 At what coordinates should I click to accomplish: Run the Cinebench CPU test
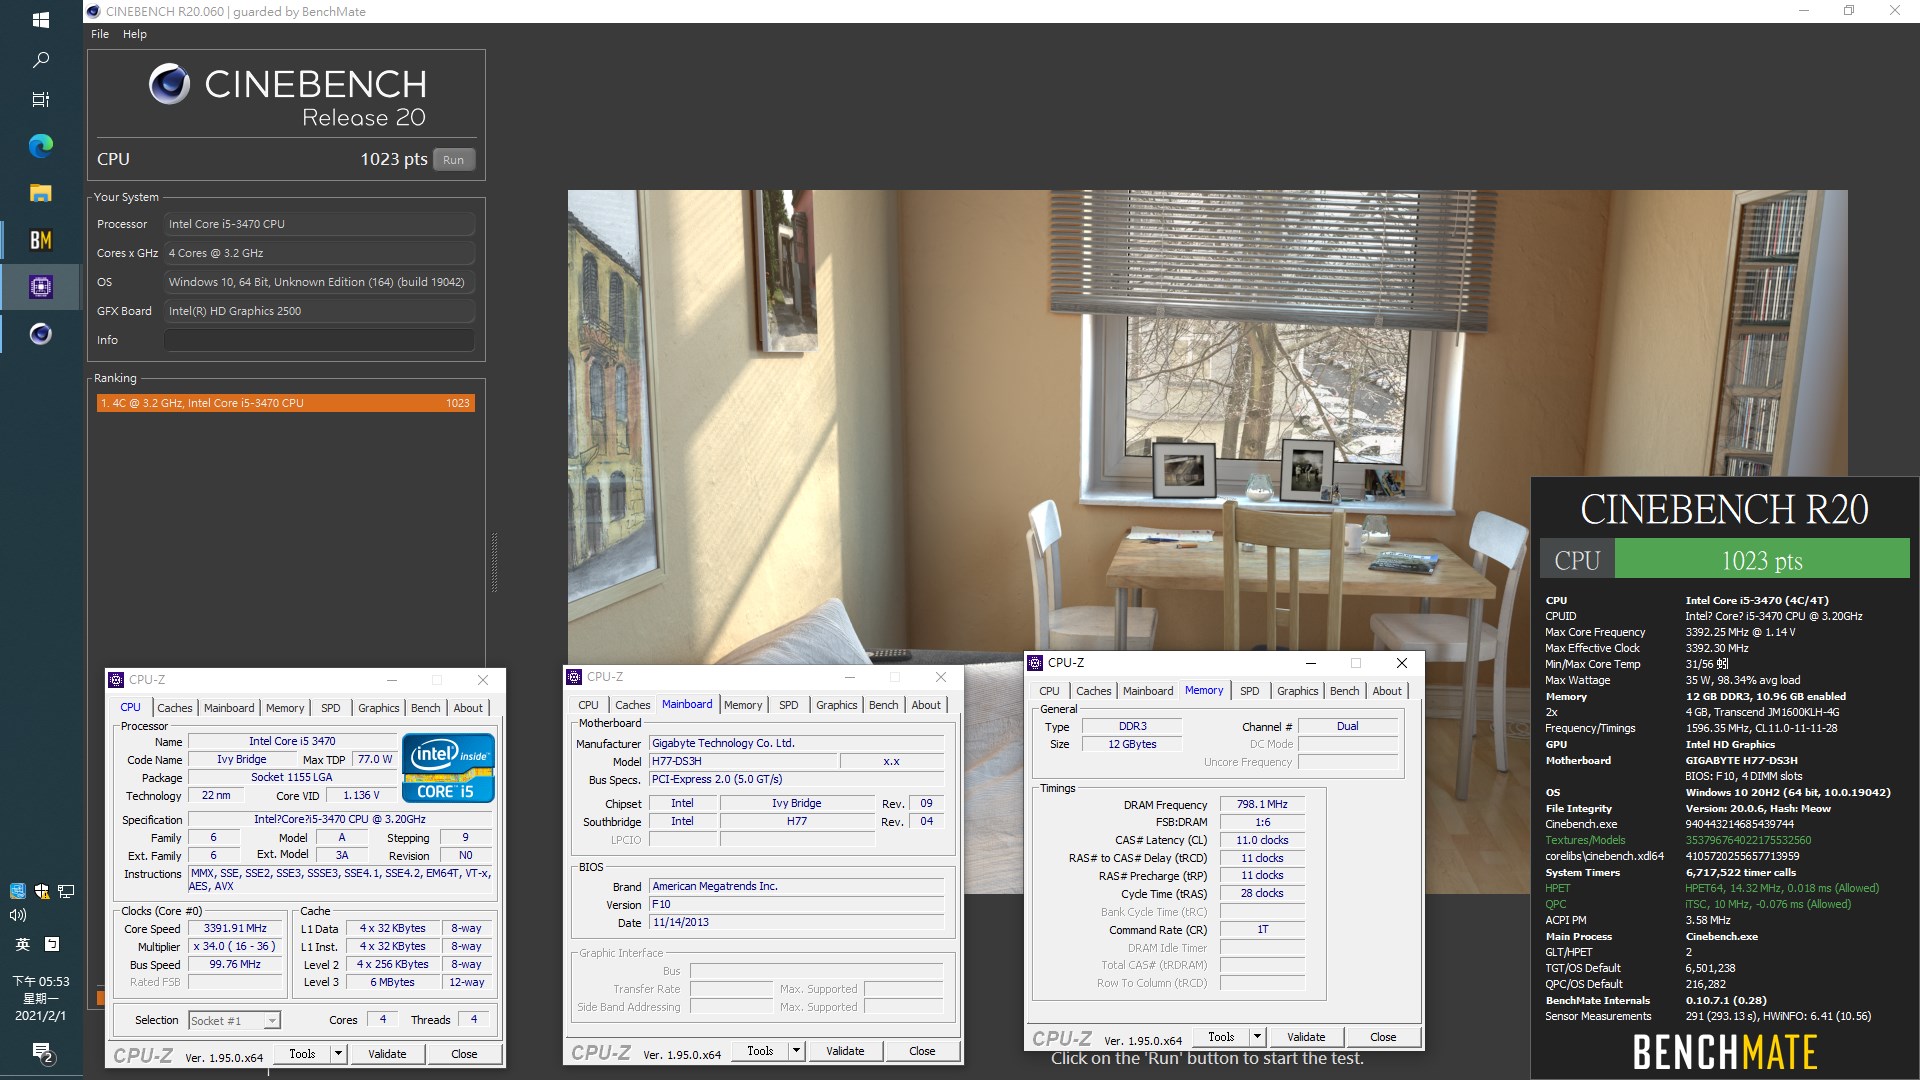tap(453, 160)
